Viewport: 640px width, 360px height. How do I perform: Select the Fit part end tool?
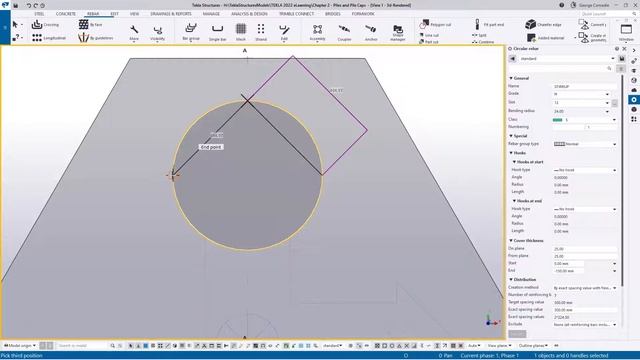[x=489, y=24]
